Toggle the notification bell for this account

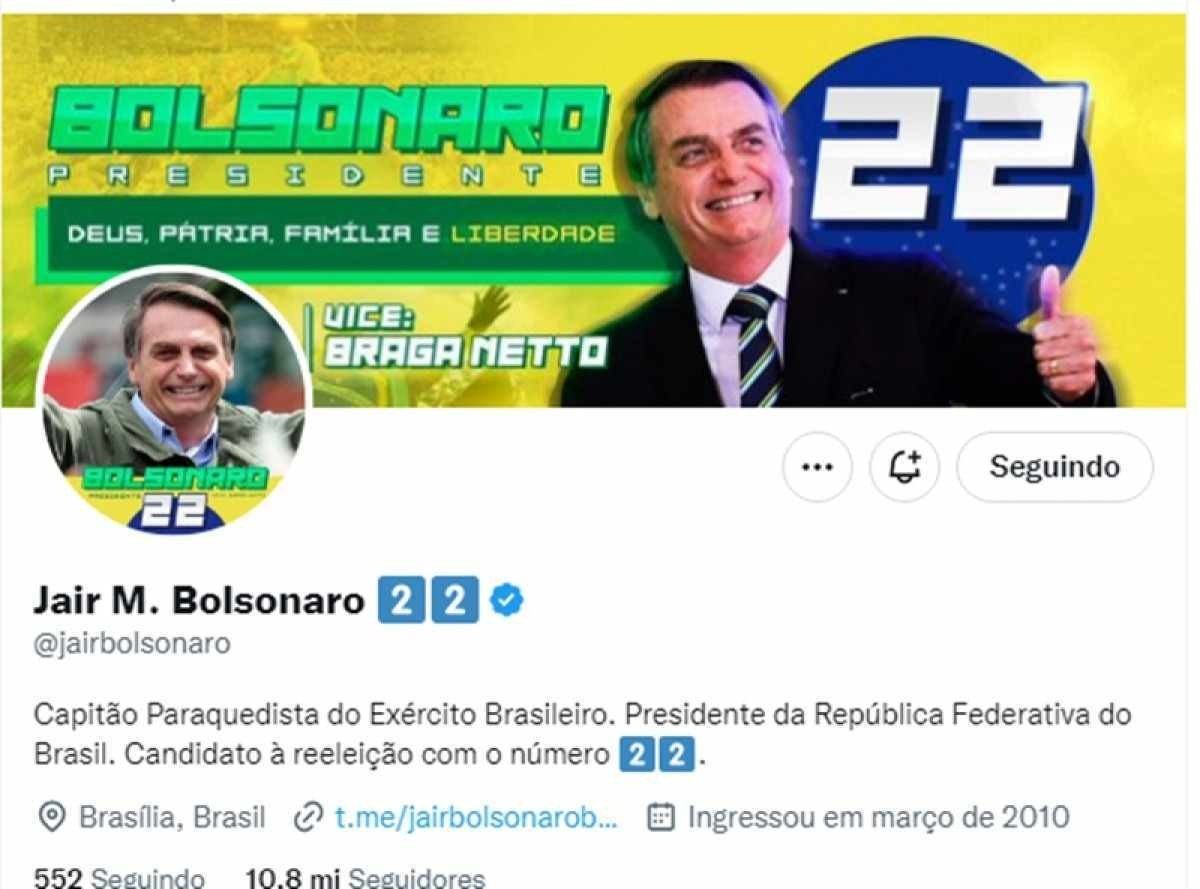tap(904, 467)
